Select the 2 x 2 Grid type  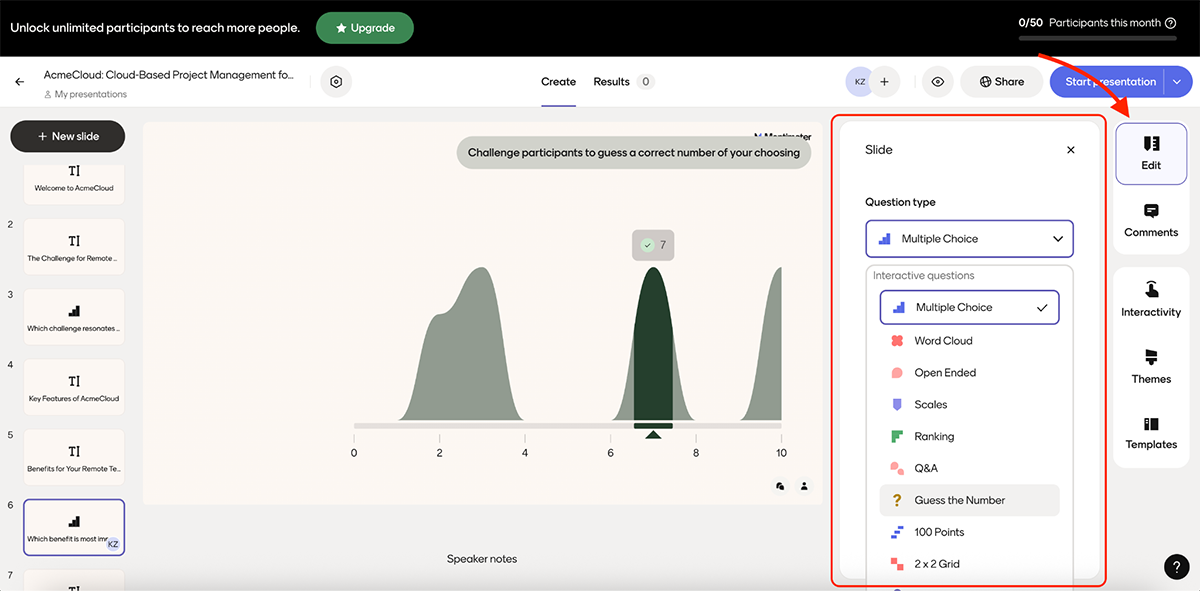coord(937,563)
